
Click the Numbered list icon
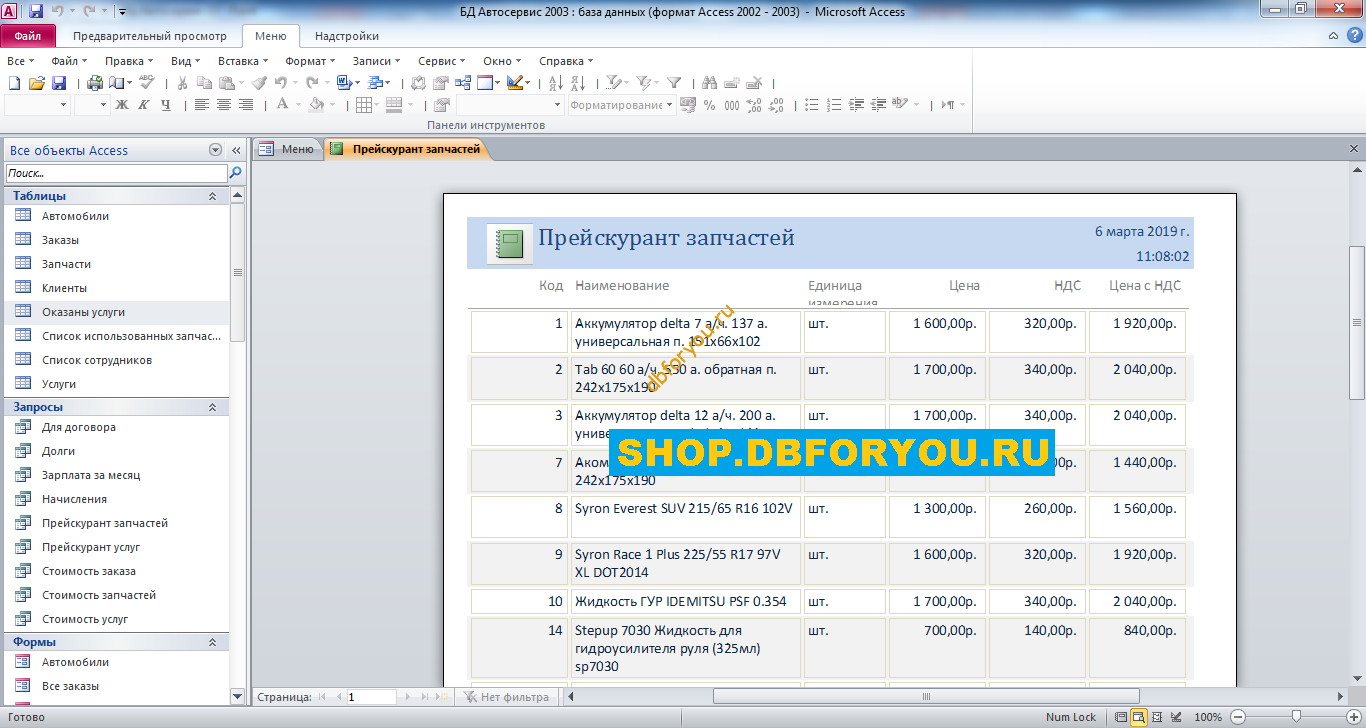(x=834, y=105)
